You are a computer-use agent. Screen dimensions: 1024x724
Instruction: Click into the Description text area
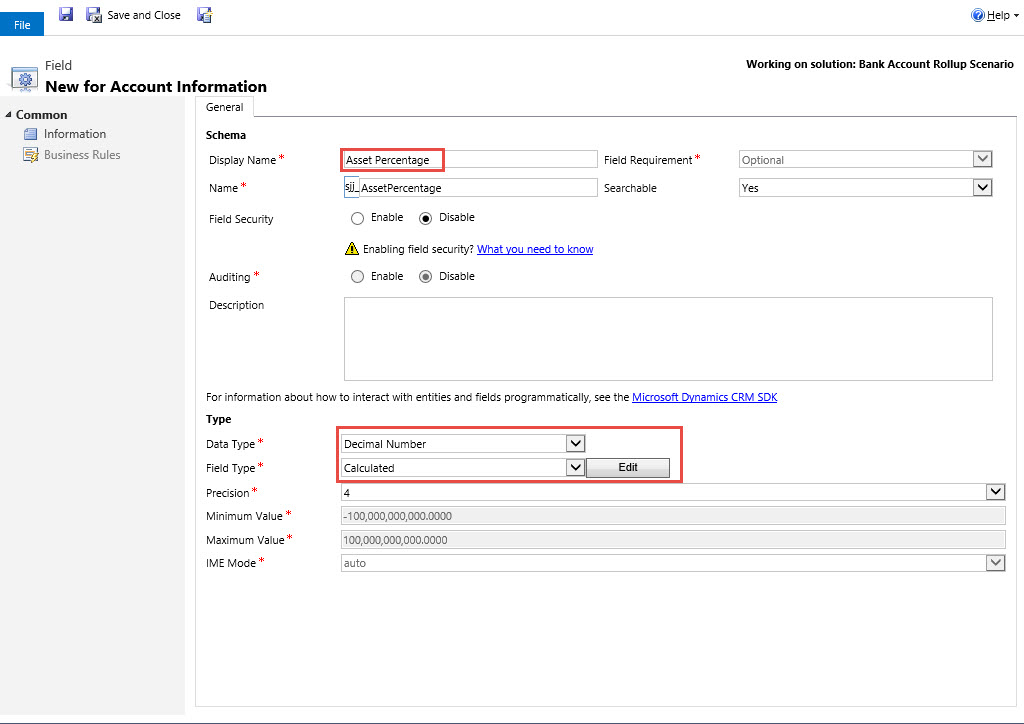point(667,338)
